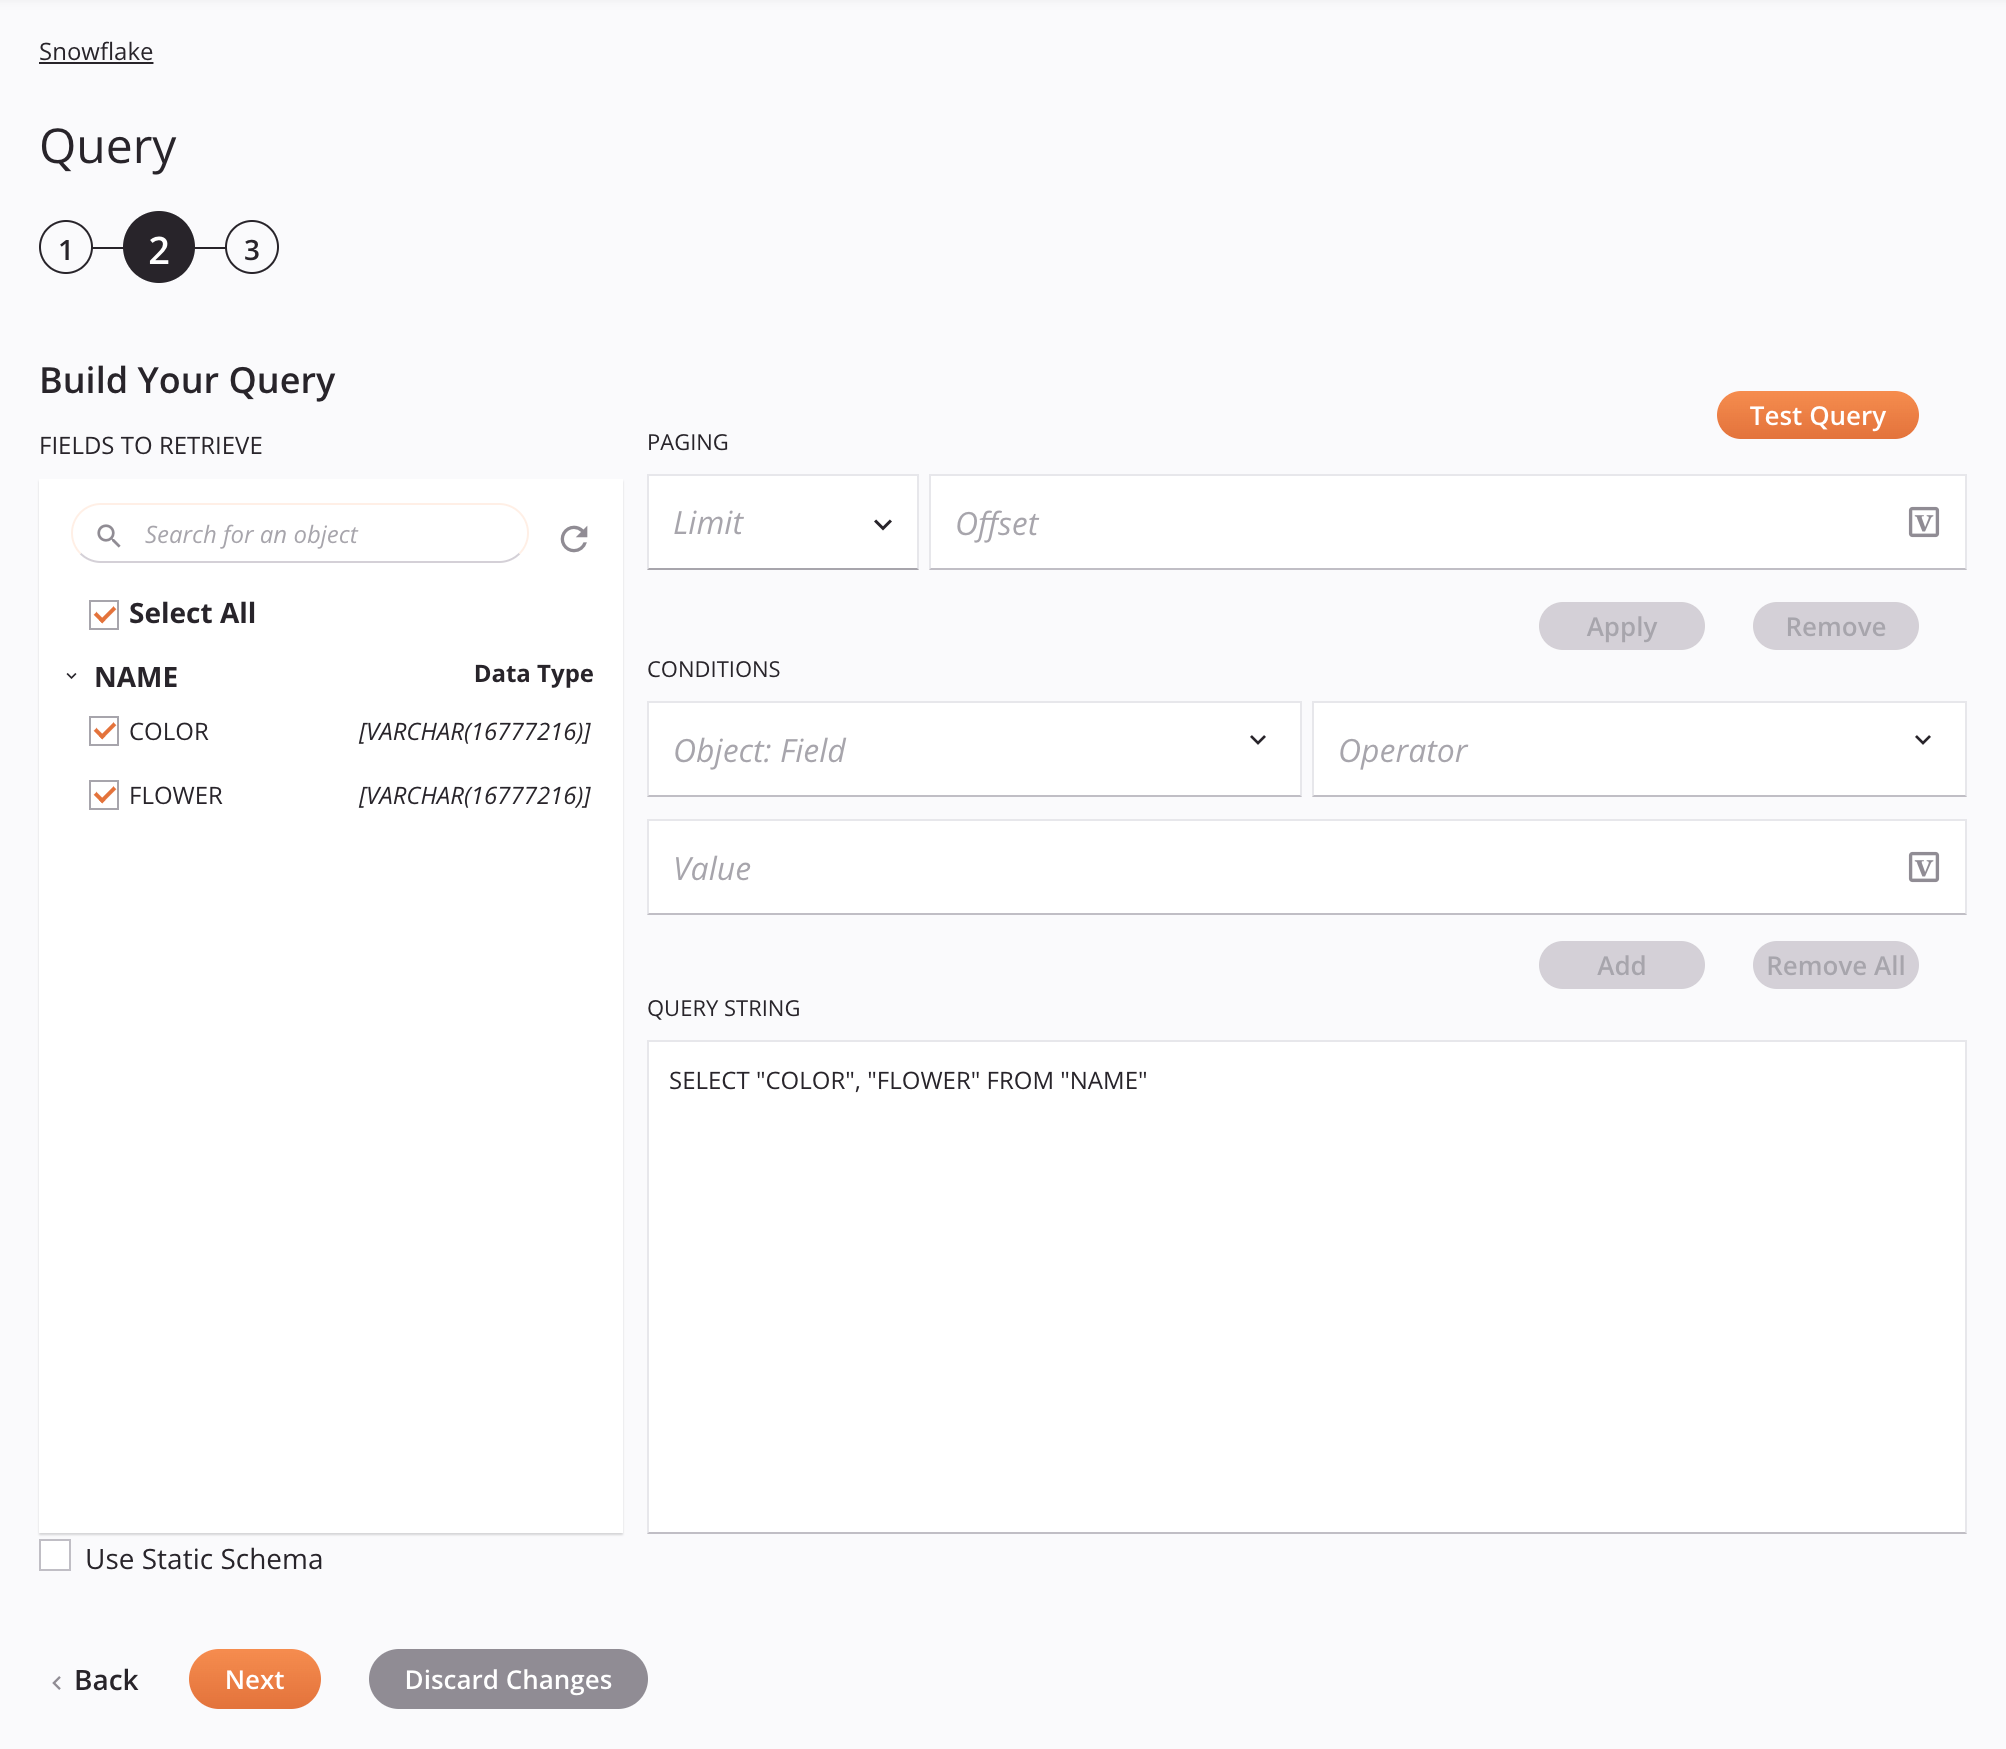
Task: Click the Snowflake breadcrumb link
Action: click(x=94, y=51)
